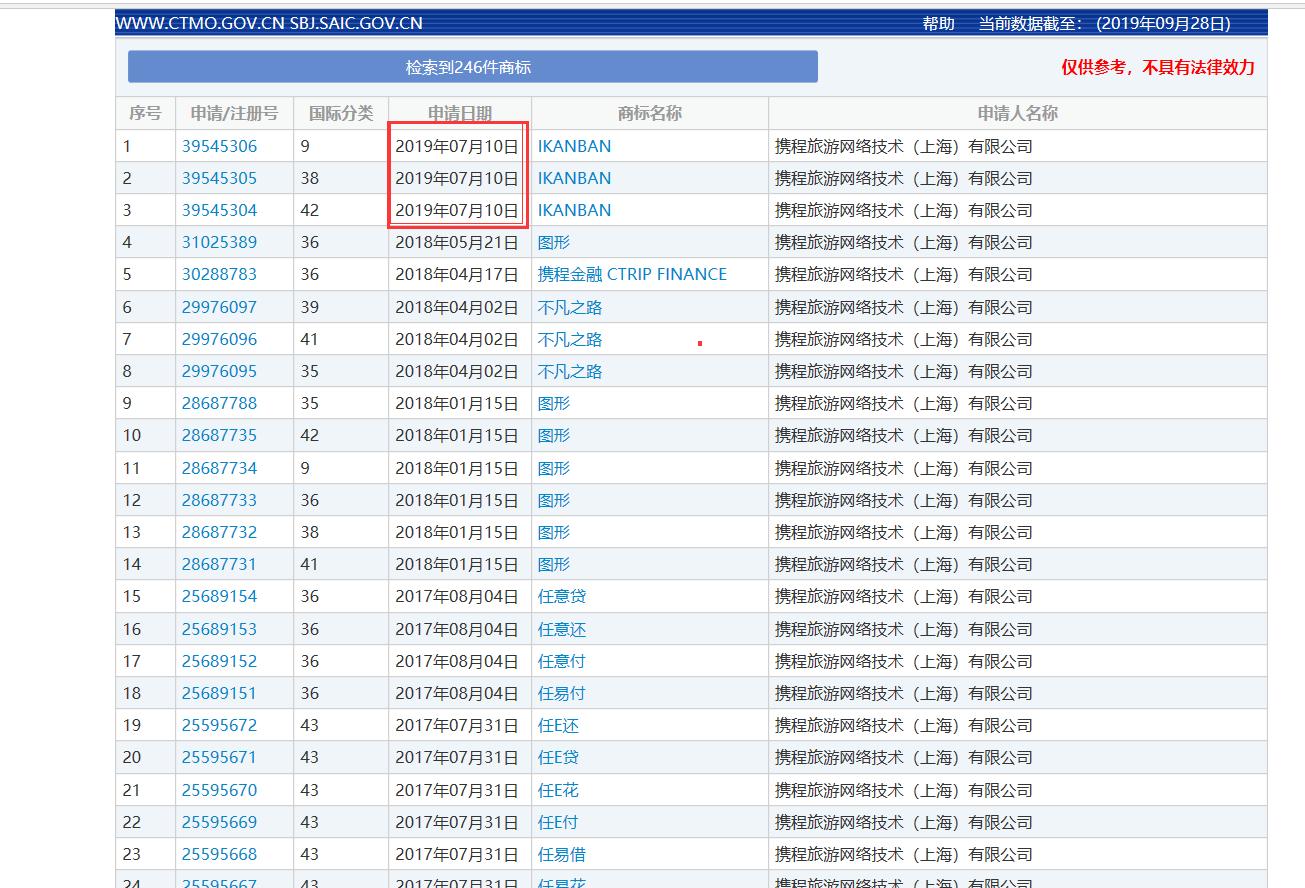
Task: Open the 图形 trademark in row 31025389
Action: [554, 242]
